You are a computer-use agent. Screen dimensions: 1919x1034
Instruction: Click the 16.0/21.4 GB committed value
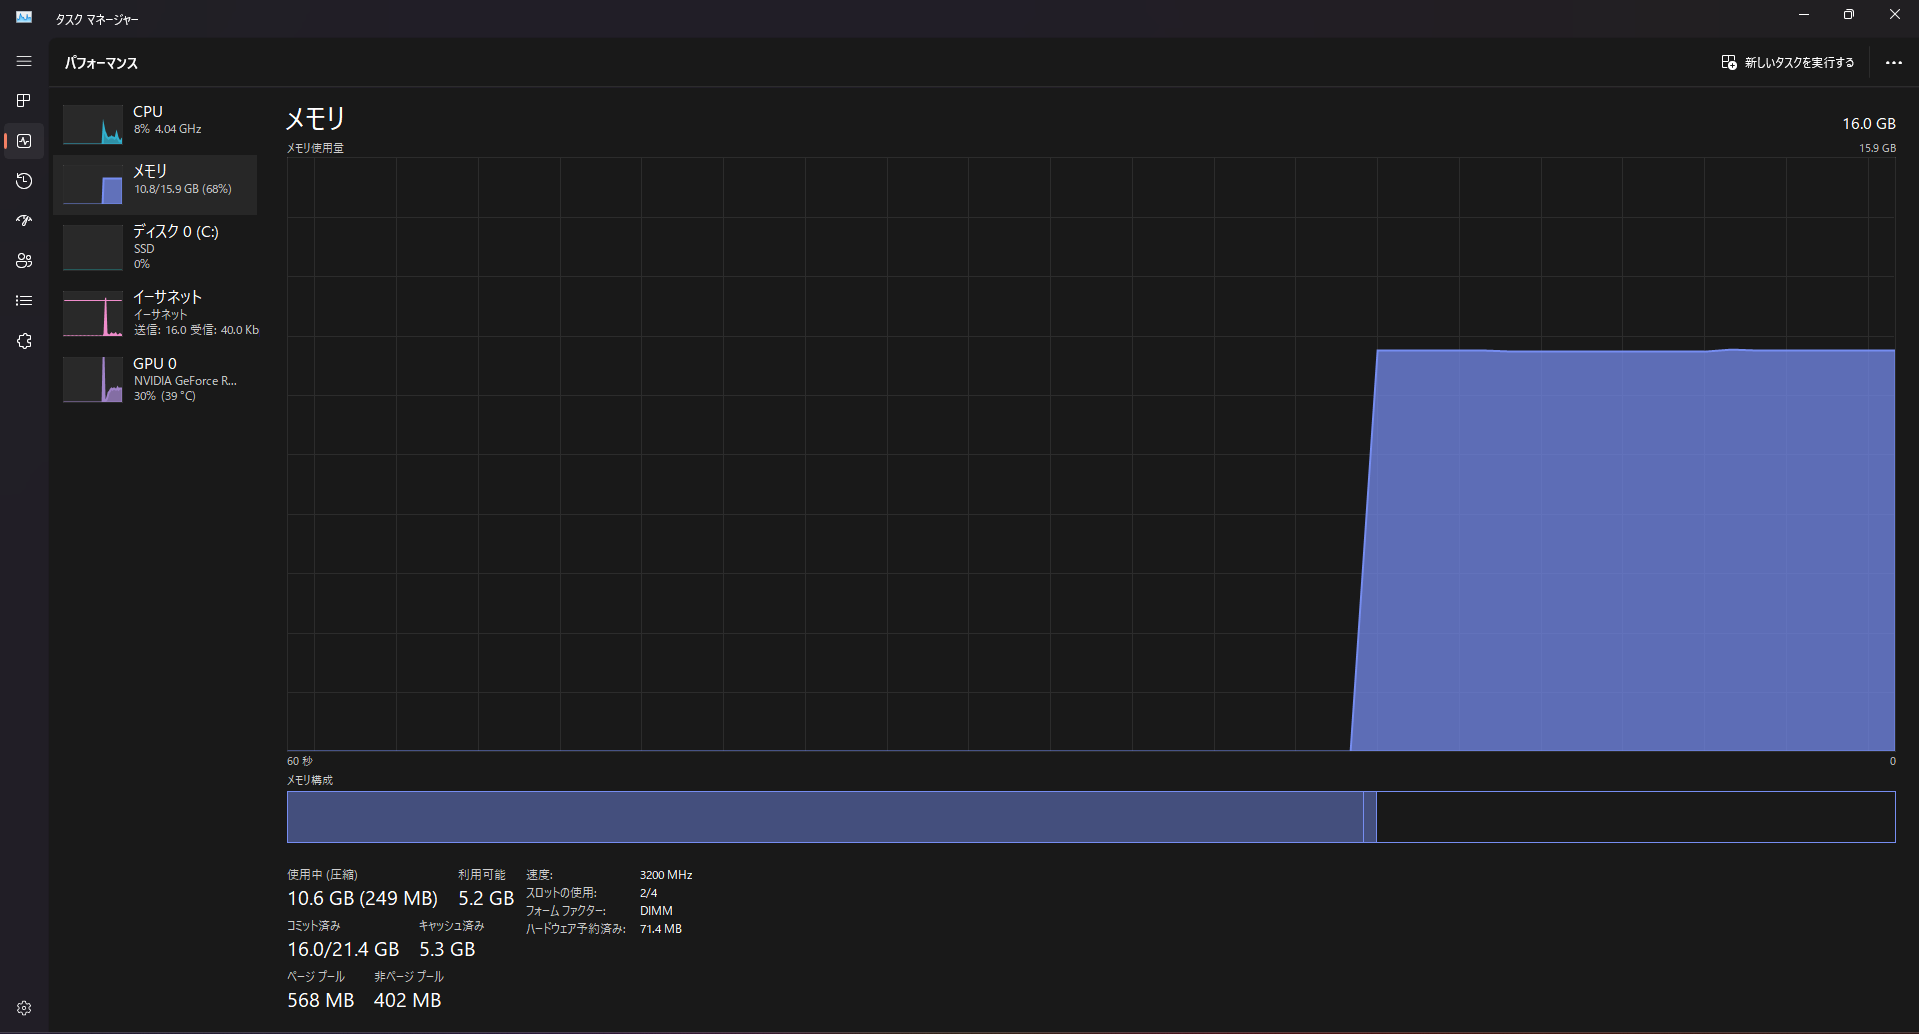343,949
